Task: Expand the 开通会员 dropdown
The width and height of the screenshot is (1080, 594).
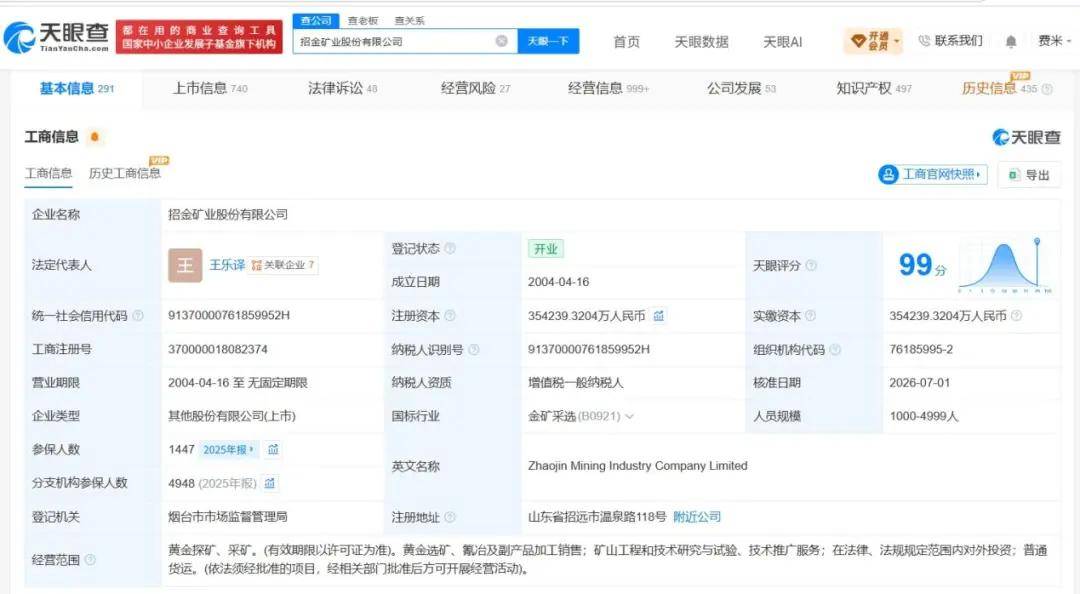Action: [897, 41]
